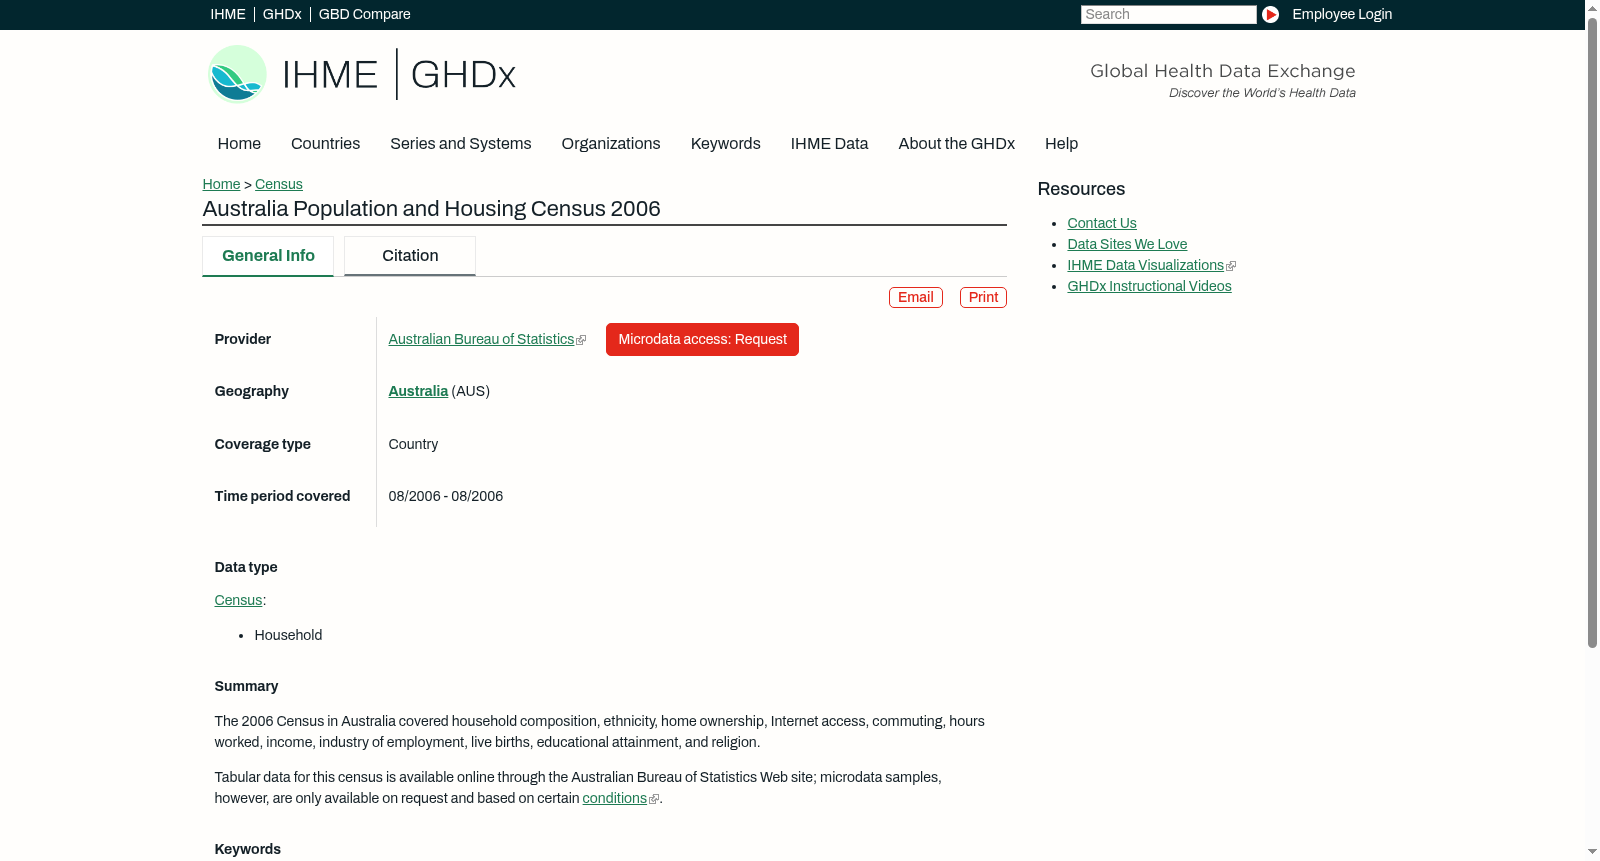Click the Provider label
Viewport: 1600px width, 861px height.
[243, 339]
